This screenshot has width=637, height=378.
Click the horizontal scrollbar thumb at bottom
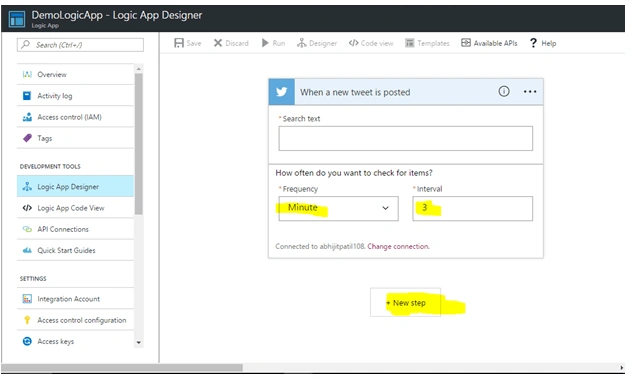(122, 367)
